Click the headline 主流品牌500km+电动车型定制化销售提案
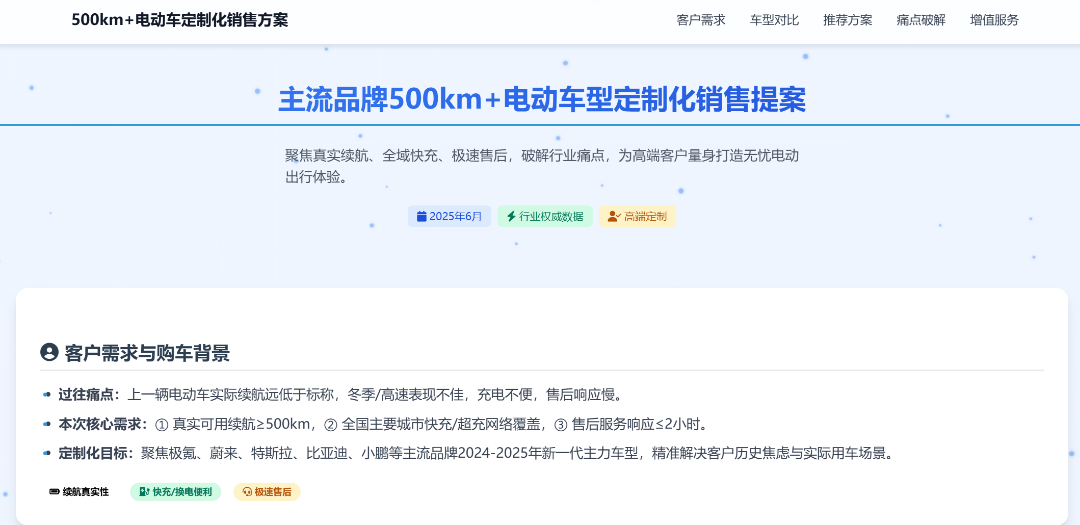The width and height of the screenshot is (1080, 525). click(542, 101)
